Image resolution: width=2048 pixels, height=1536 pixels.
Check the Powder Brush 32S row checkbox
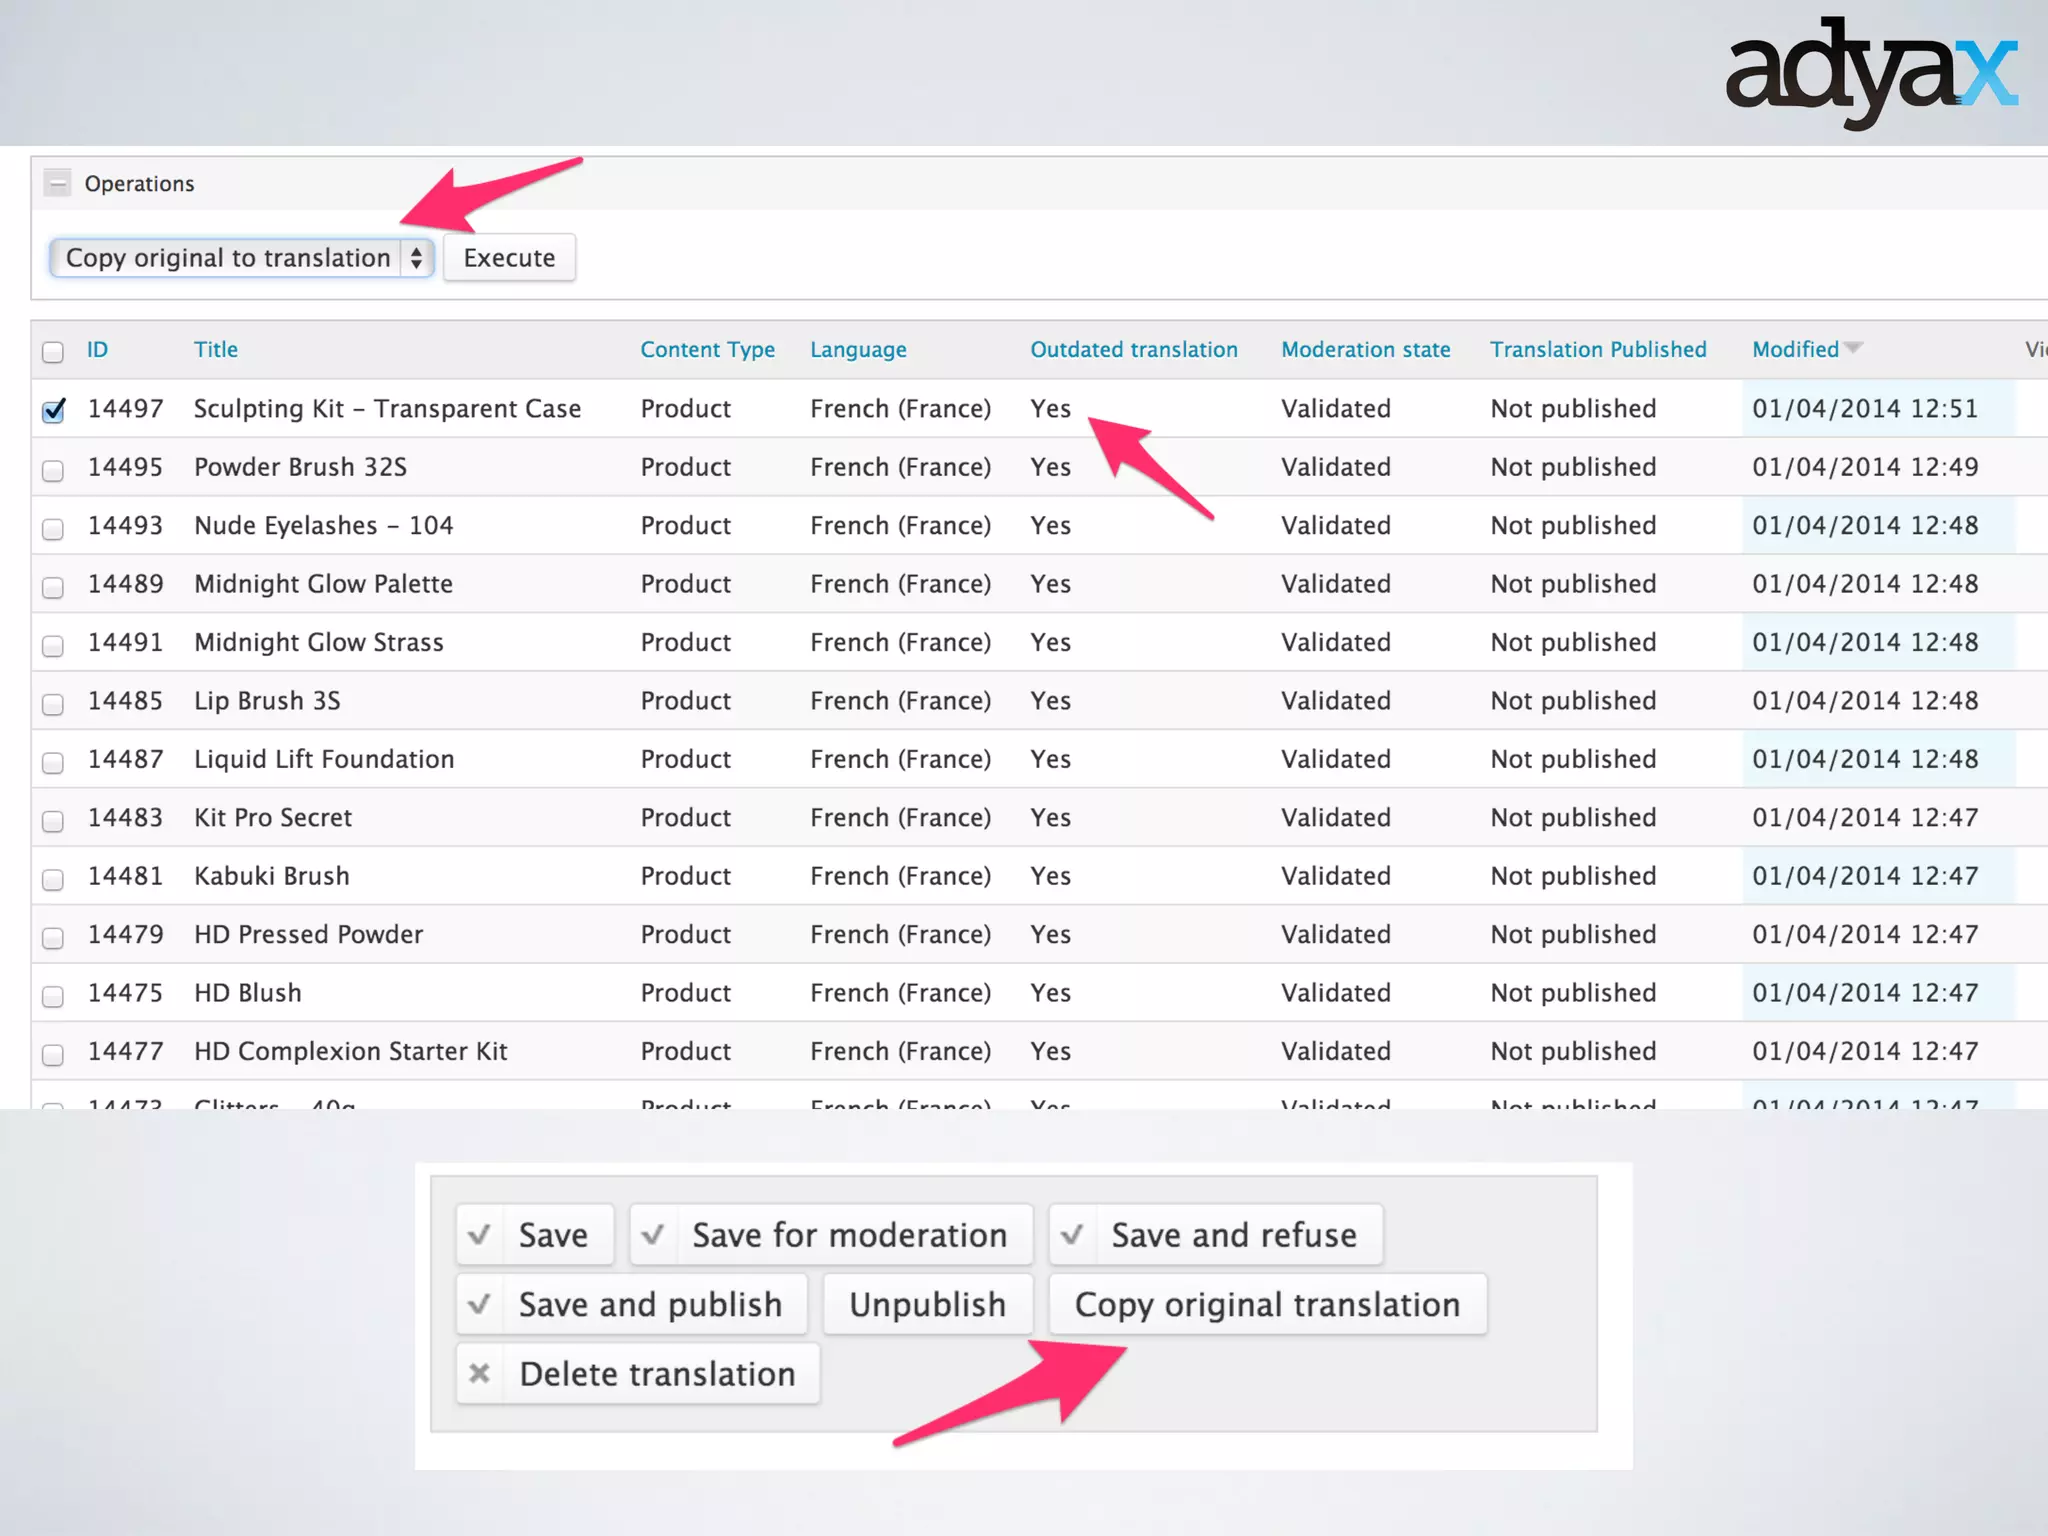(x=53, y=469)
